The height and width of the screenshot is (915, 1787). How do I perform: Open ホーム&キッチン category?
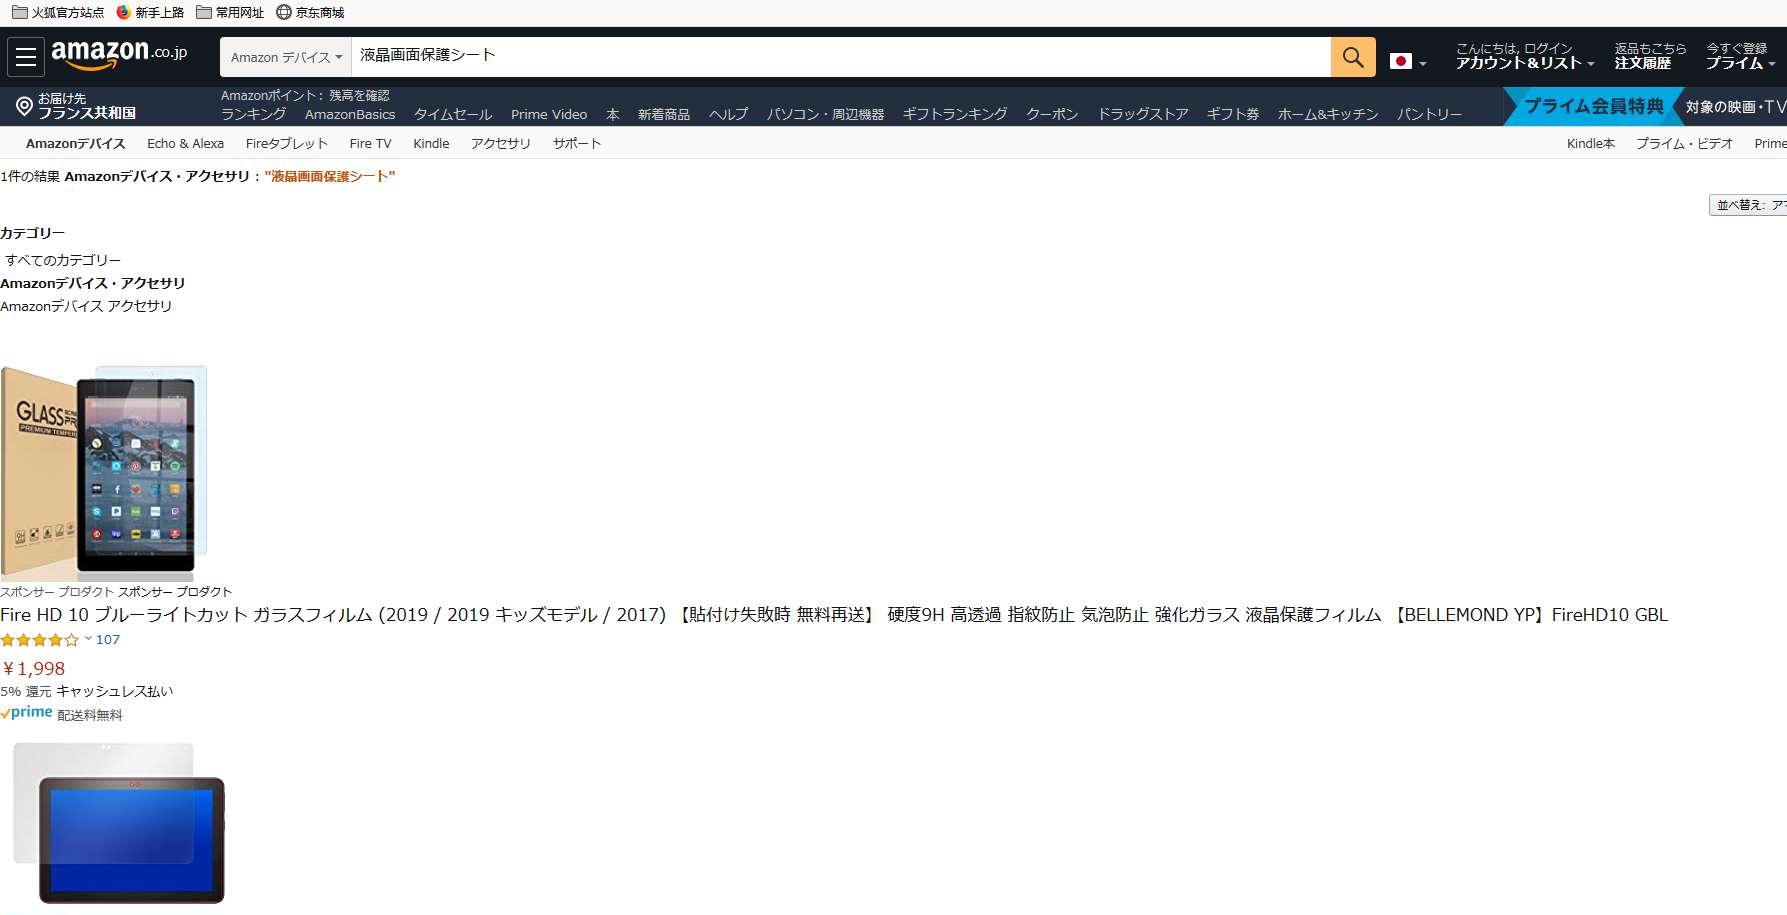click(x=1328, y=114)
